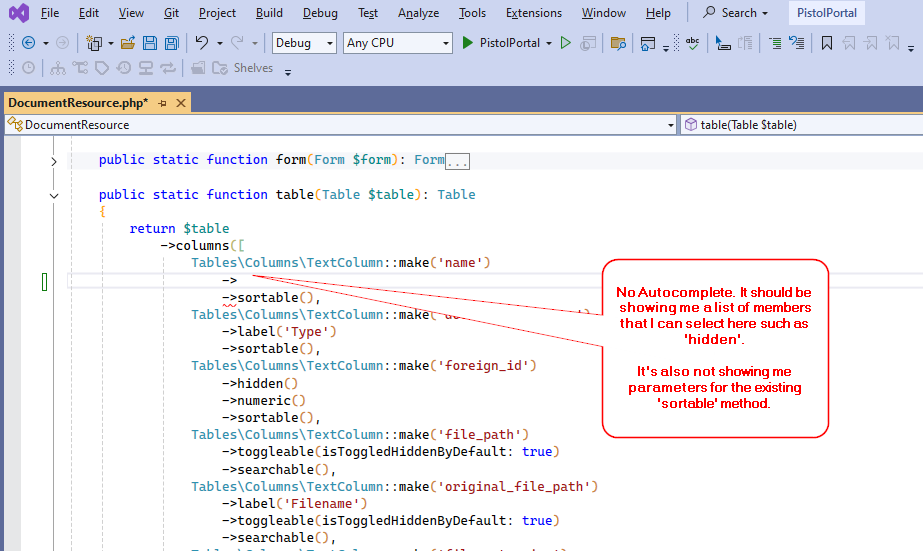The height and width of the screenshot is (551, 923).
Task: Click Start Without Debugging outlined play icon
Action: coord(565,43)
